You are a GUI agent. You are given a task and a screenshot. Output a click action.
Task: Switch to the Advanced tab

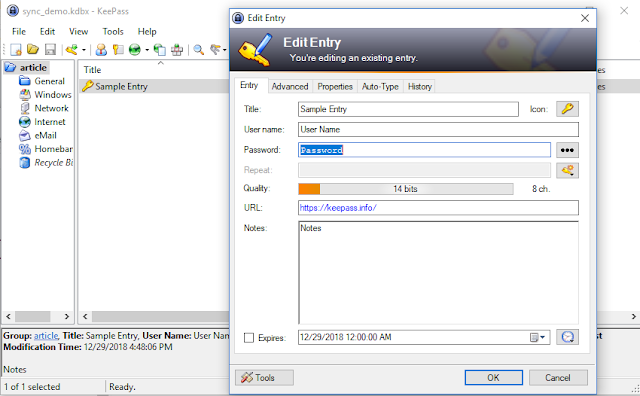[290, 87]
